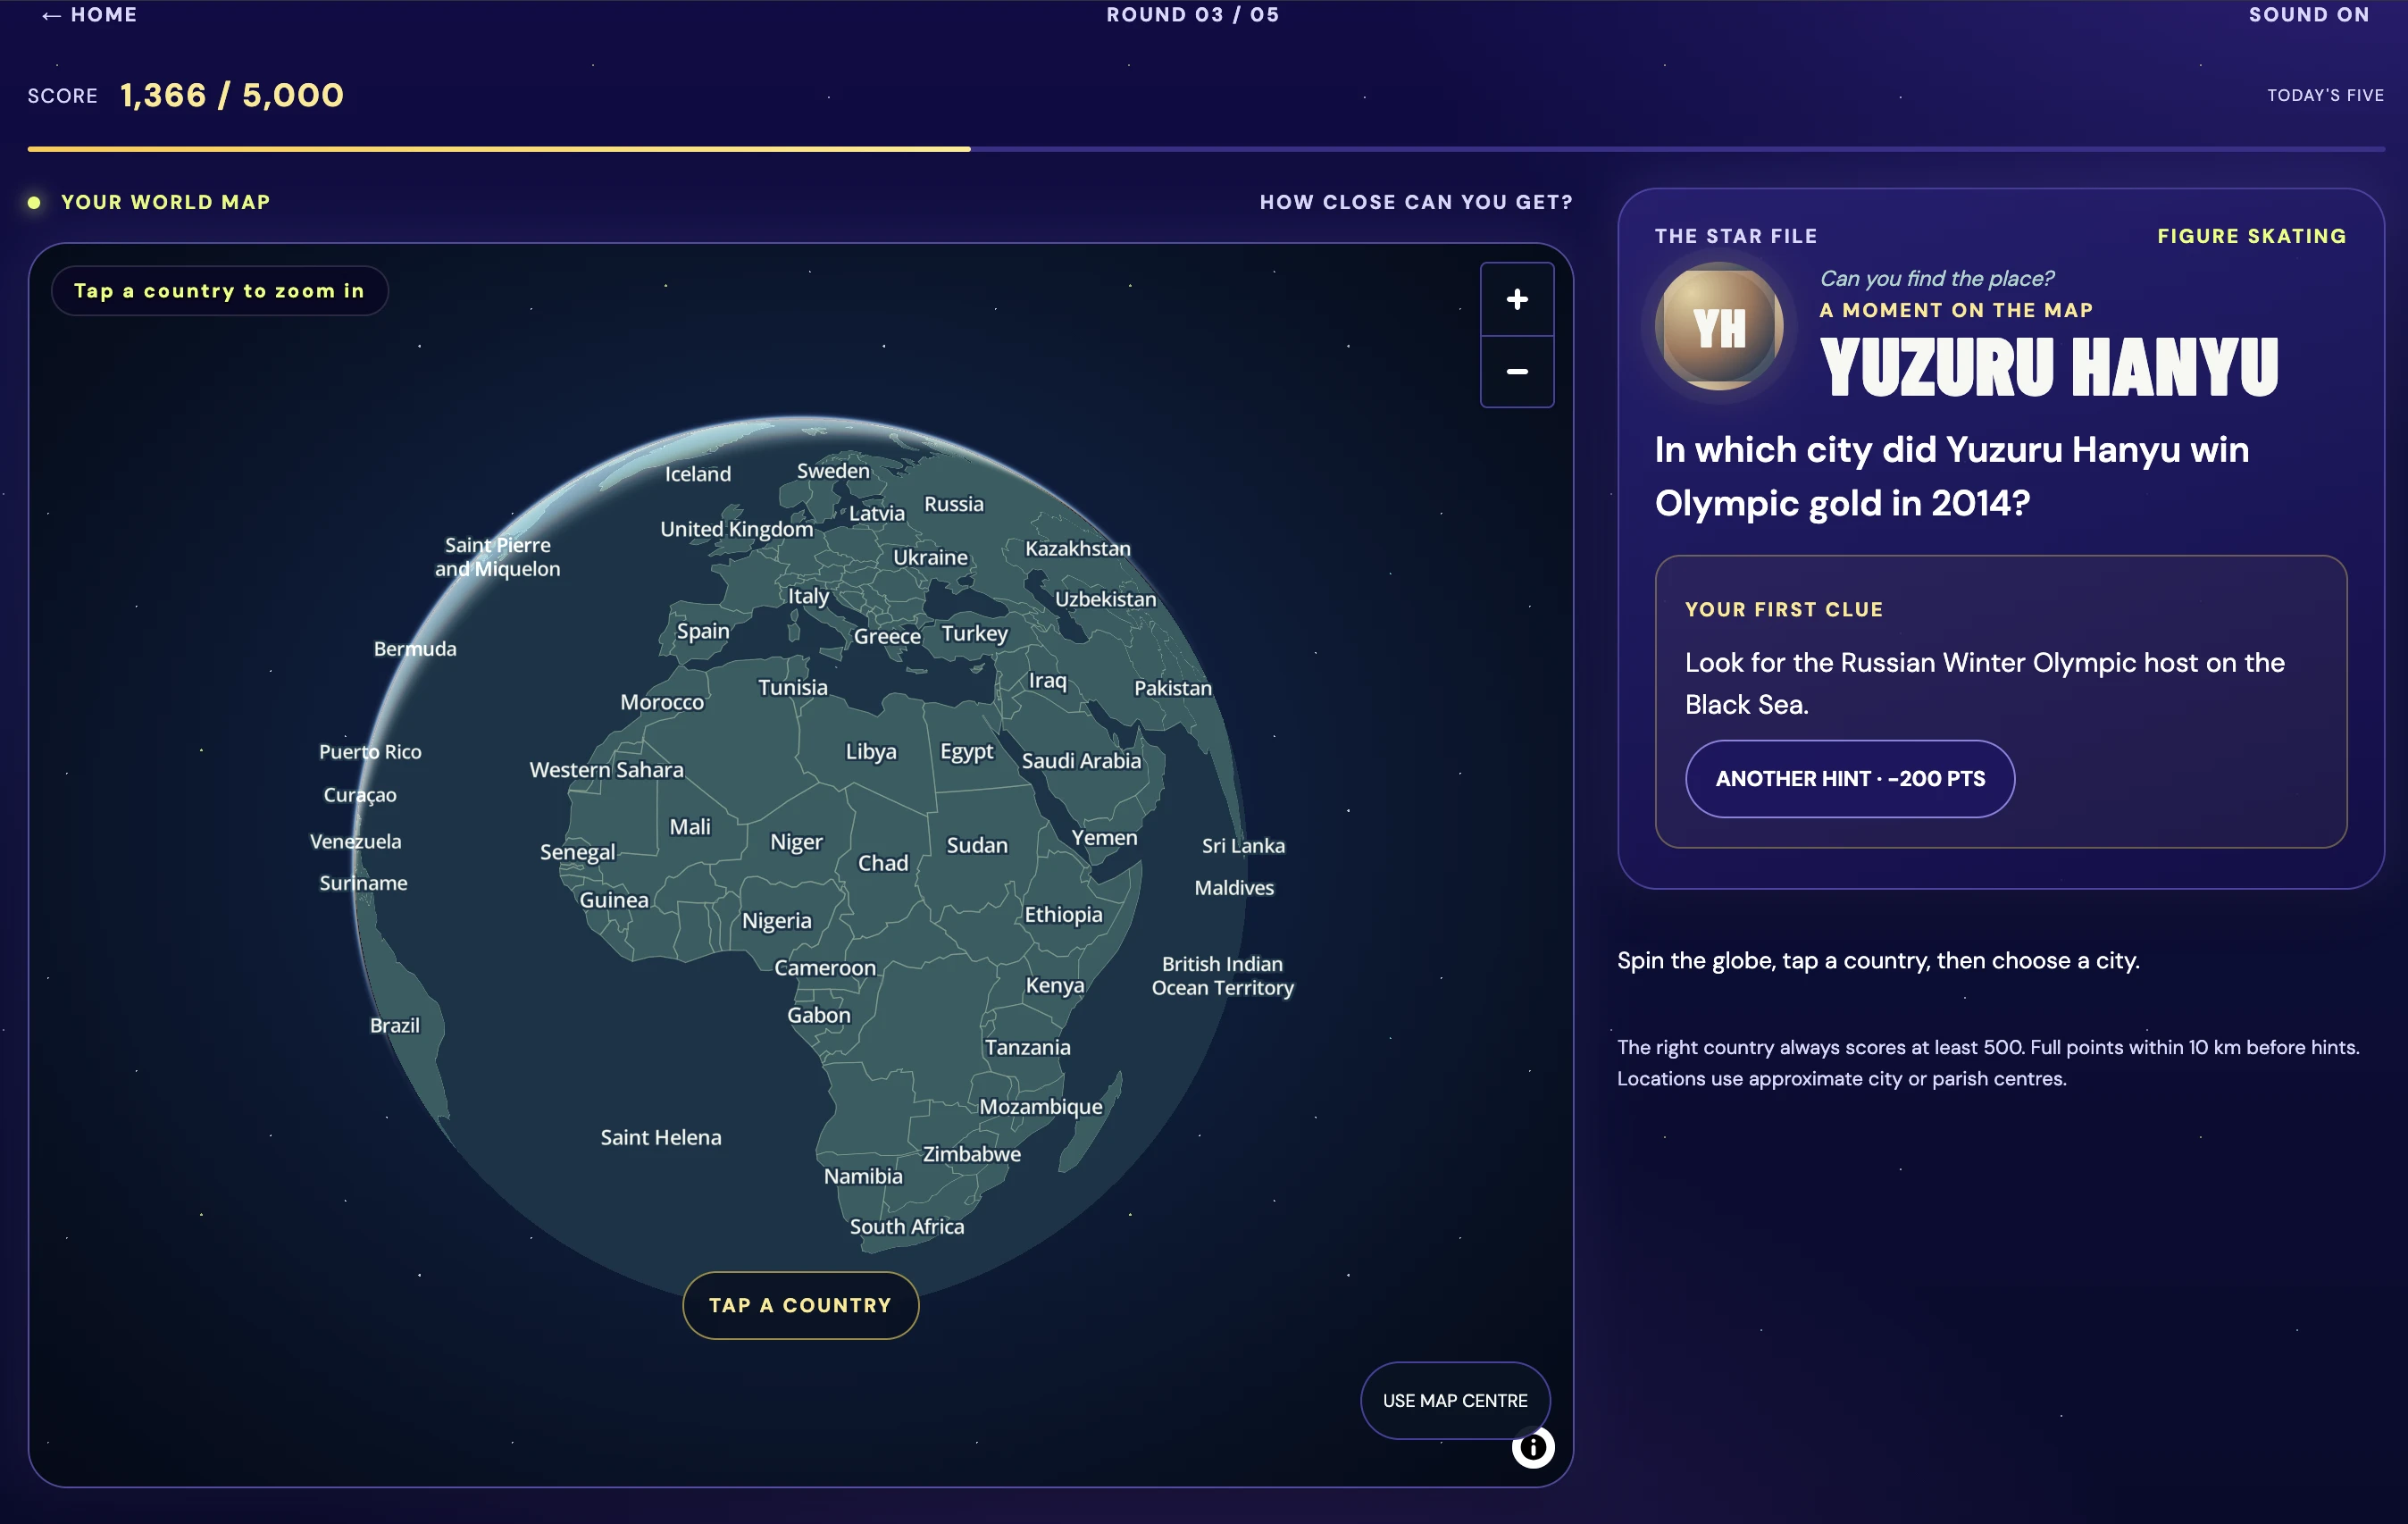Open the map info icon

(1532, 1447)
